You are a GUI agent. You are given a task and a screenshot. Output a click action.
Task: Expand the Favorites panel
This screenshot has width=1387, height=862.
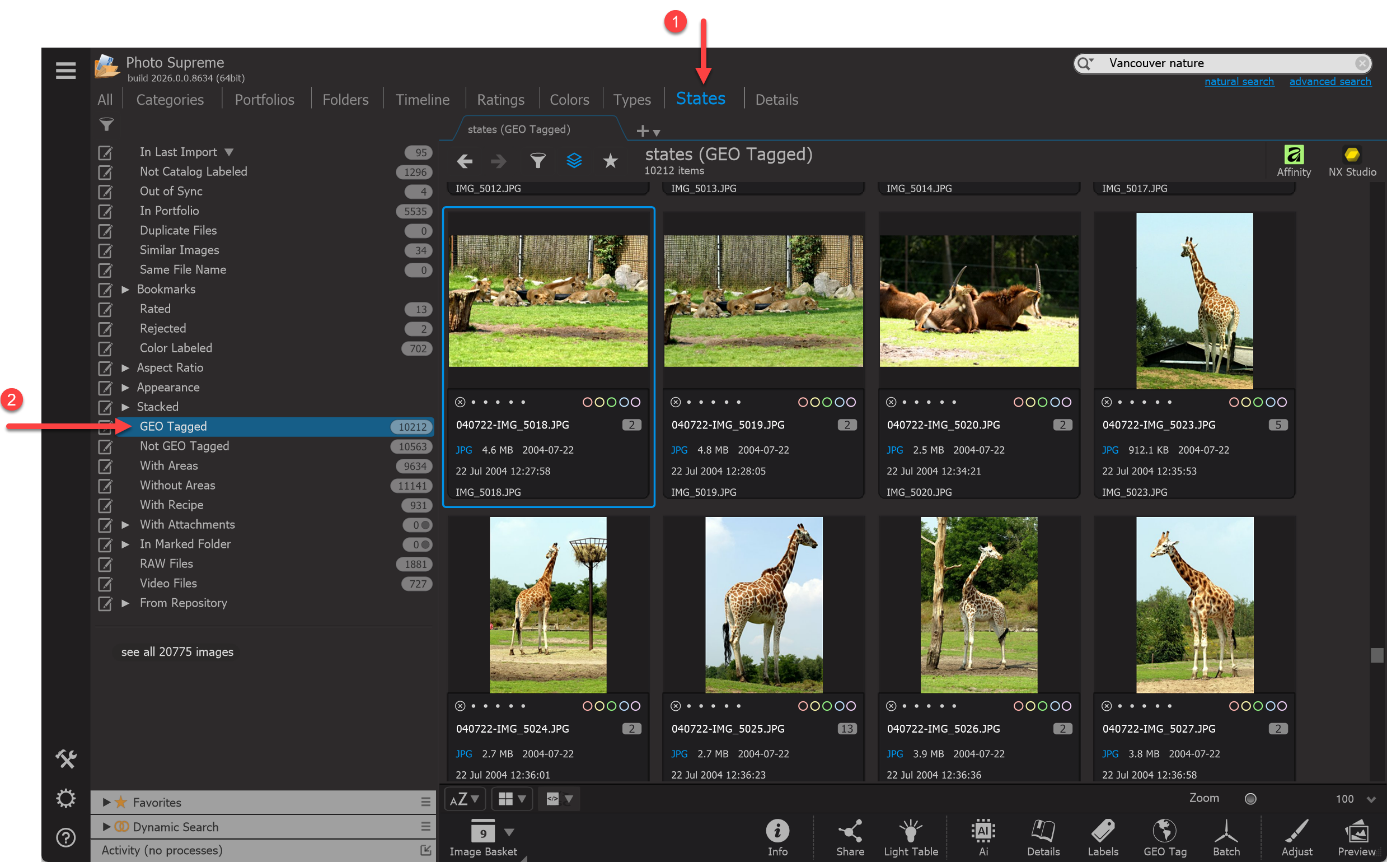[x=107, y=802]
